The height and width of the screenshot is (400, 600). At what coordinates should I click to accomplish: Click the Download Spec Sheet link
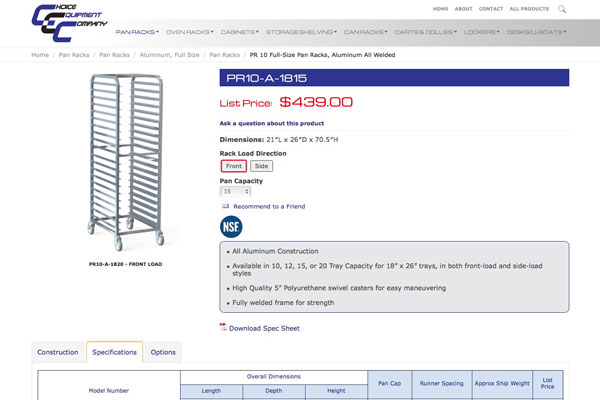pyautogui.click(x=264, y=328)
